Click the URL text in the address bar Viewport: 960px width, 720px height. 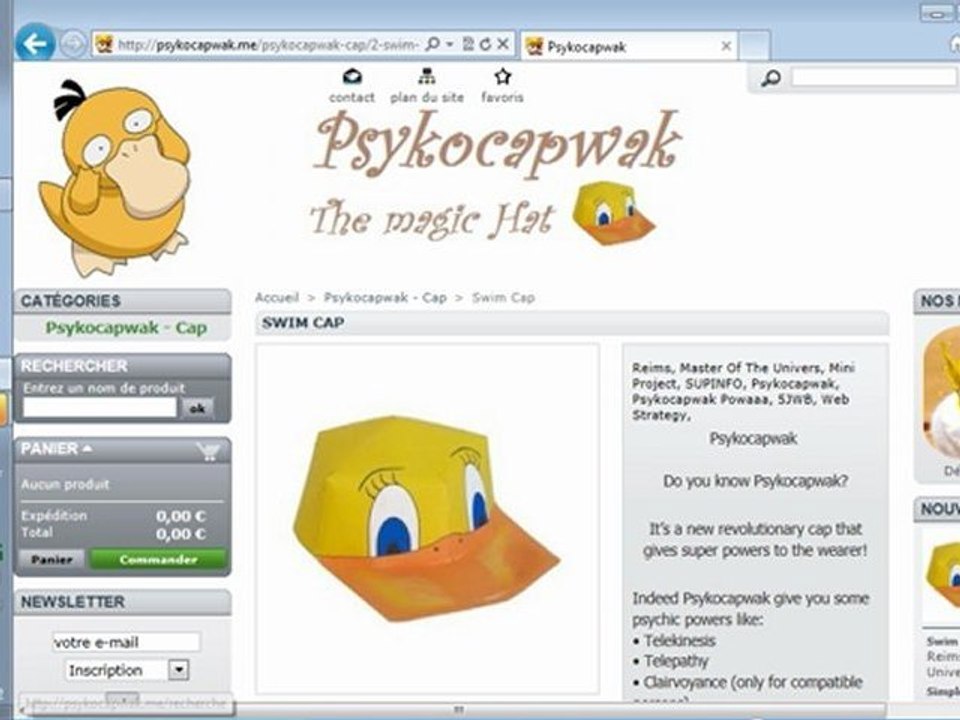click(268, 45)
